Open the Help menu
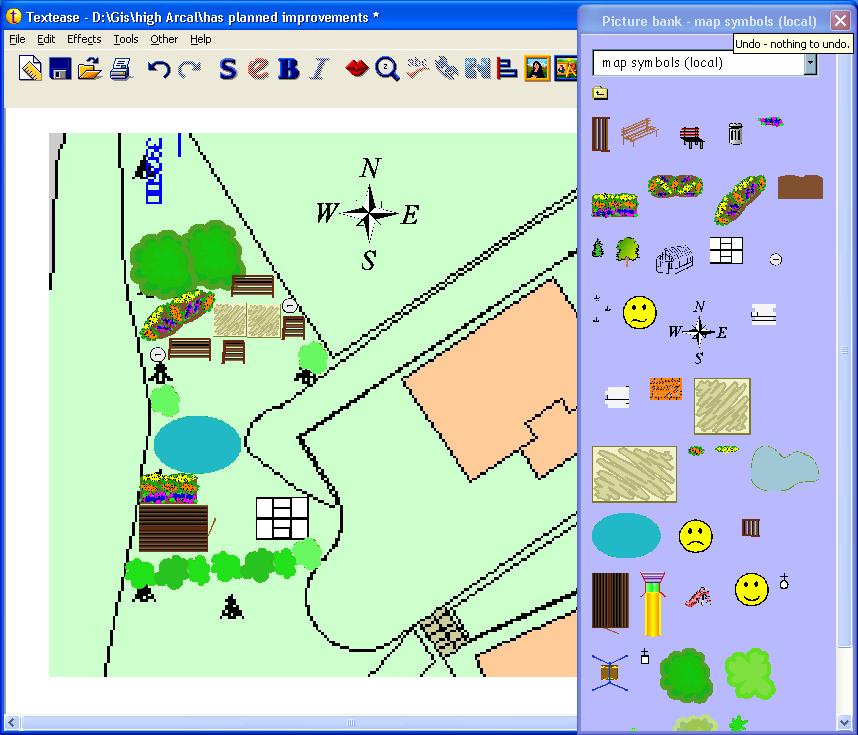 pos(200,39)
